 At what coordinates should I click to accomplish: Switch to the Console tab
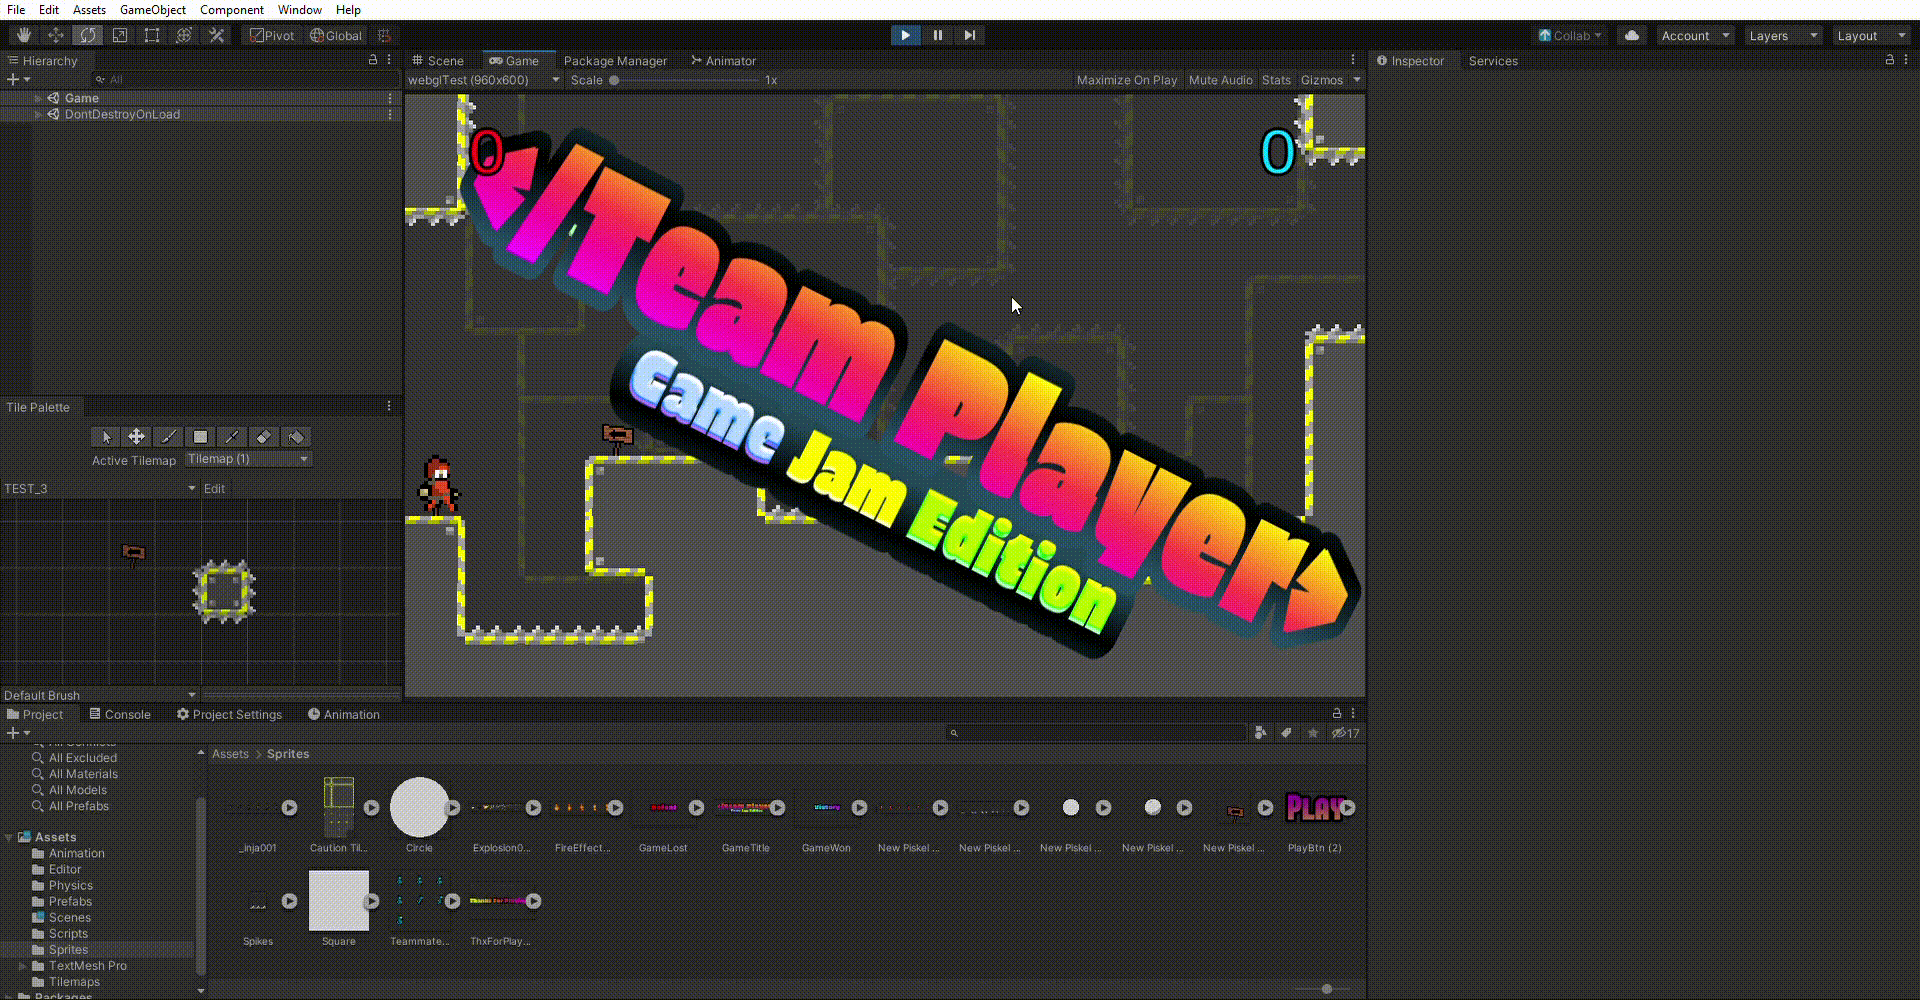click(x=120, y=714)
